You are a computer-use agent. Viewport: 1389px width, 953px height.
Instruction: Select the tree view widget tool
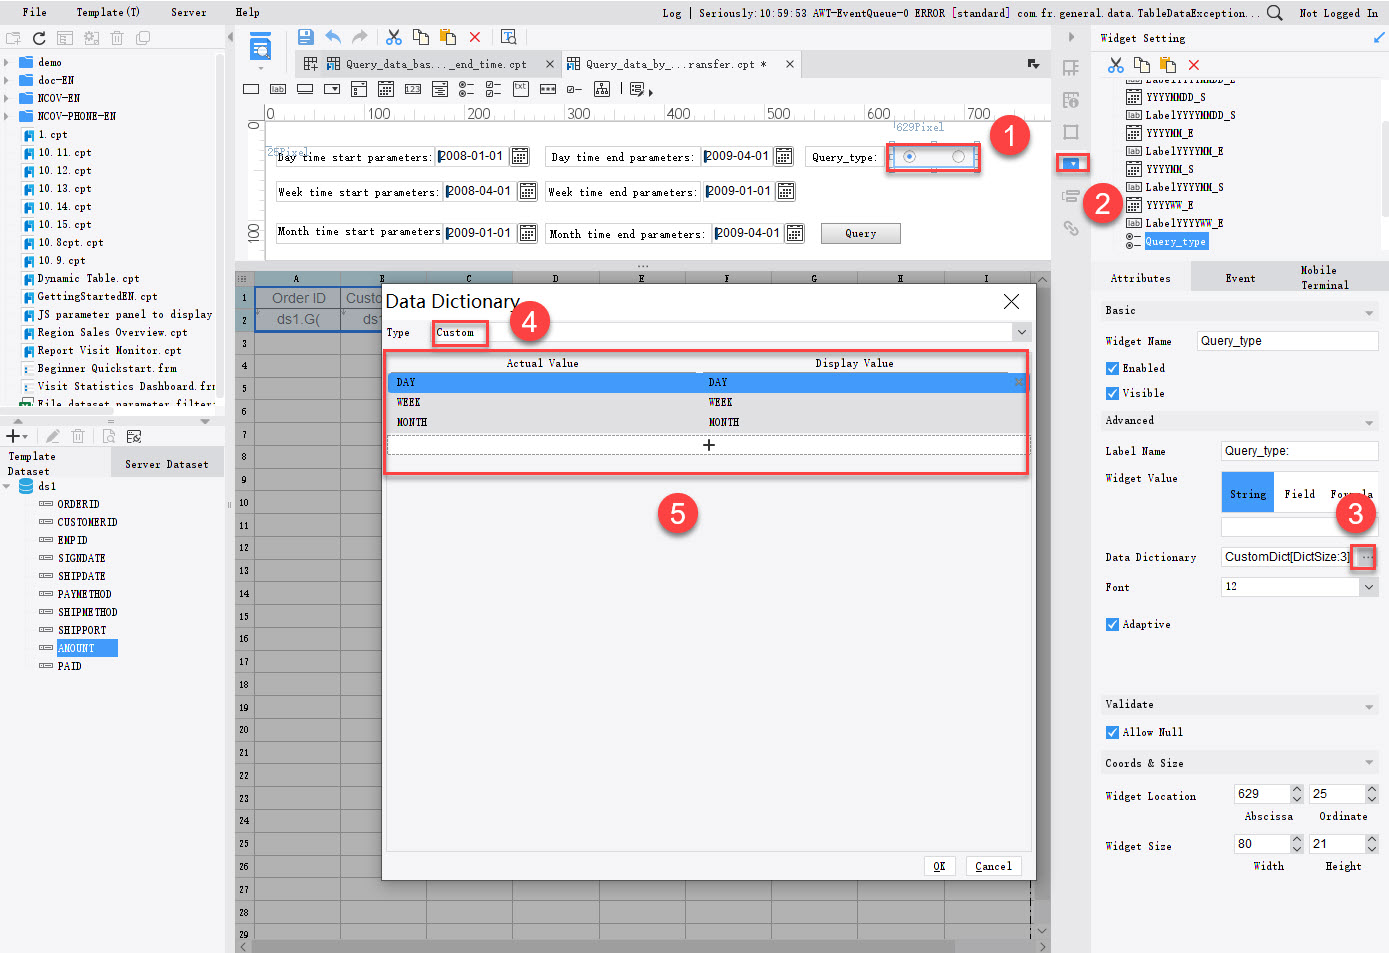(x=602, y=89)
